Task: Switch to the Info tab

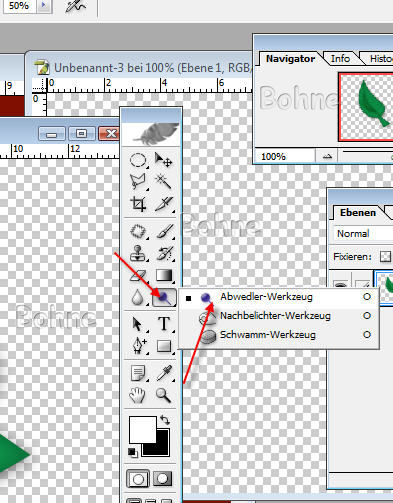Action: tap(340, 59)
